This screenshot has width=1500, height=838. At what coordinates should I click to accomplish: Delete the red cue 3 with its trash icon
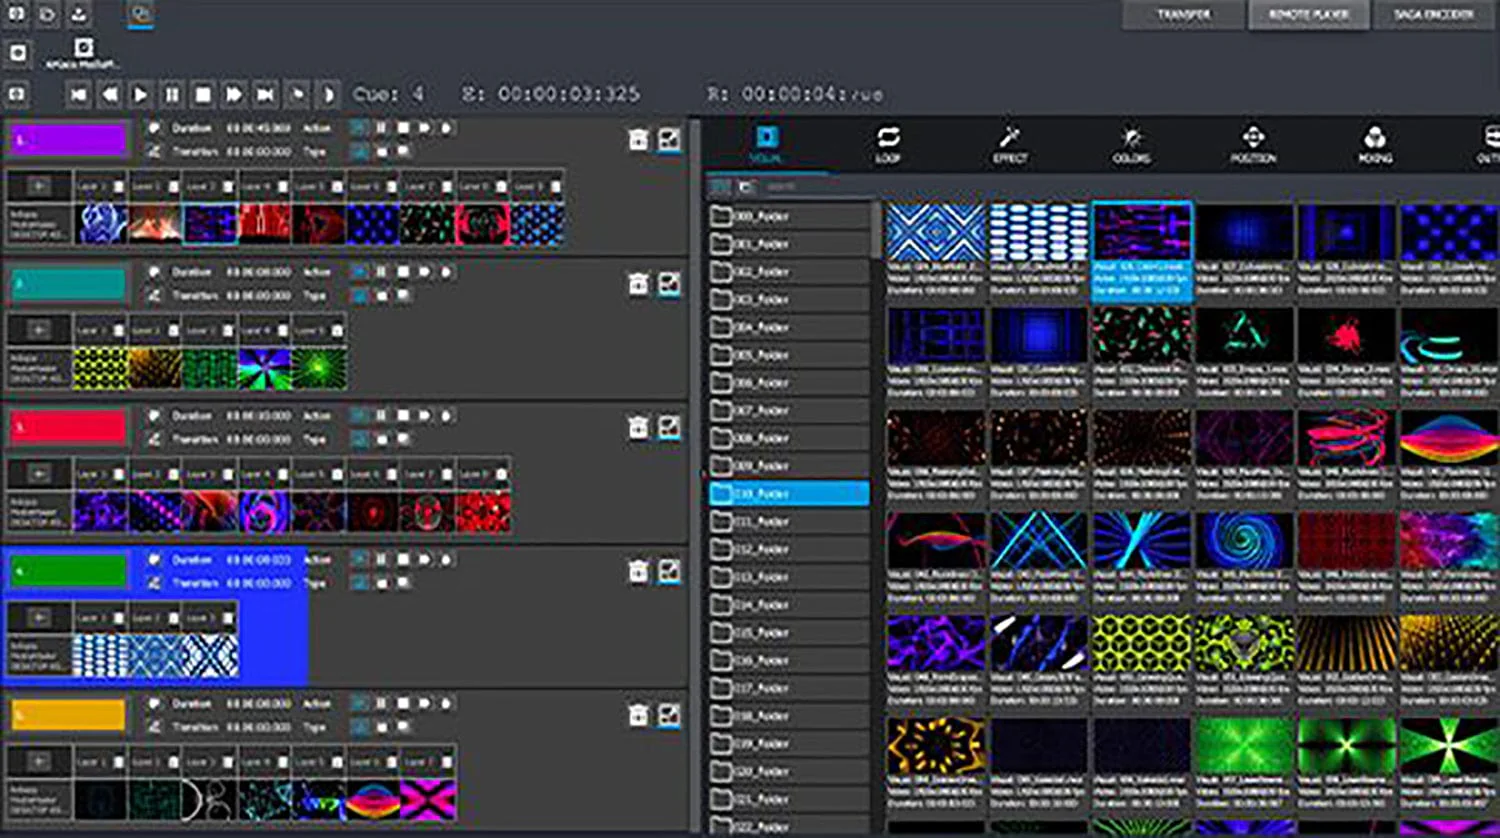[x=638, y=427]
